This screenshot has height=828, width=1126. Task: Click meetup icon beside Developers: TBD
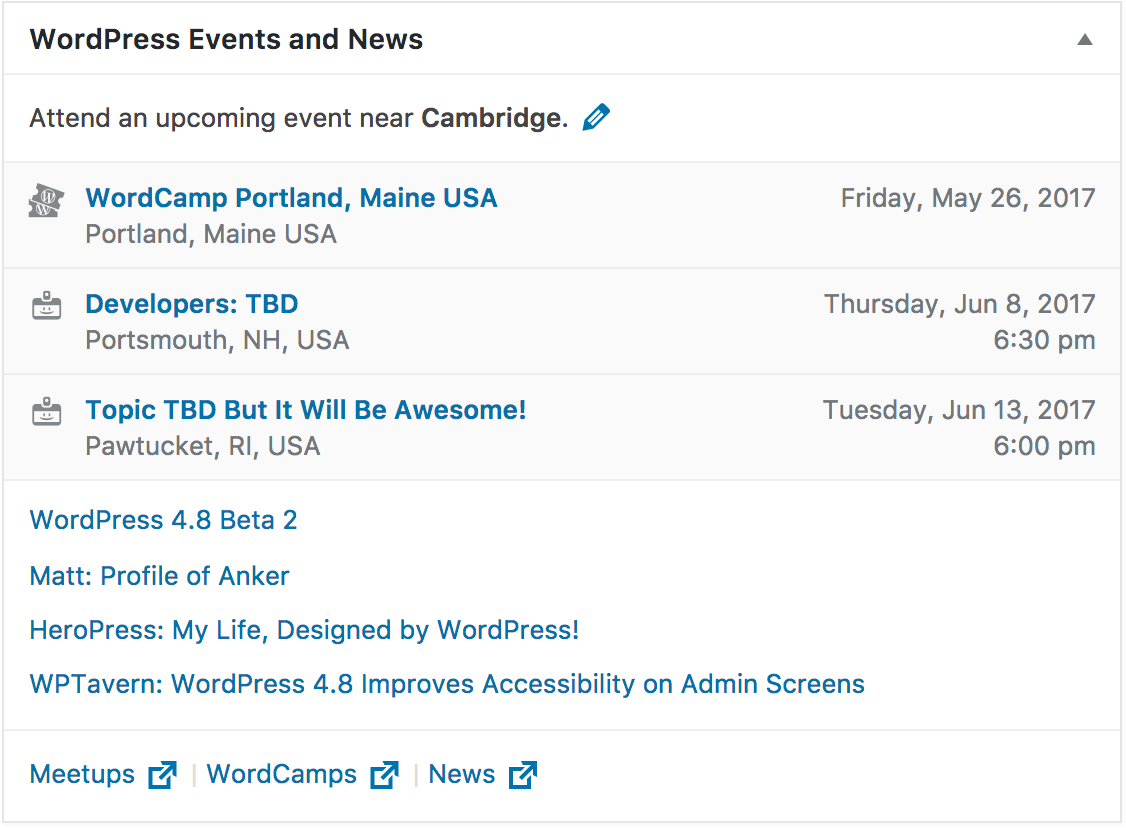click(x=46, y=306)
